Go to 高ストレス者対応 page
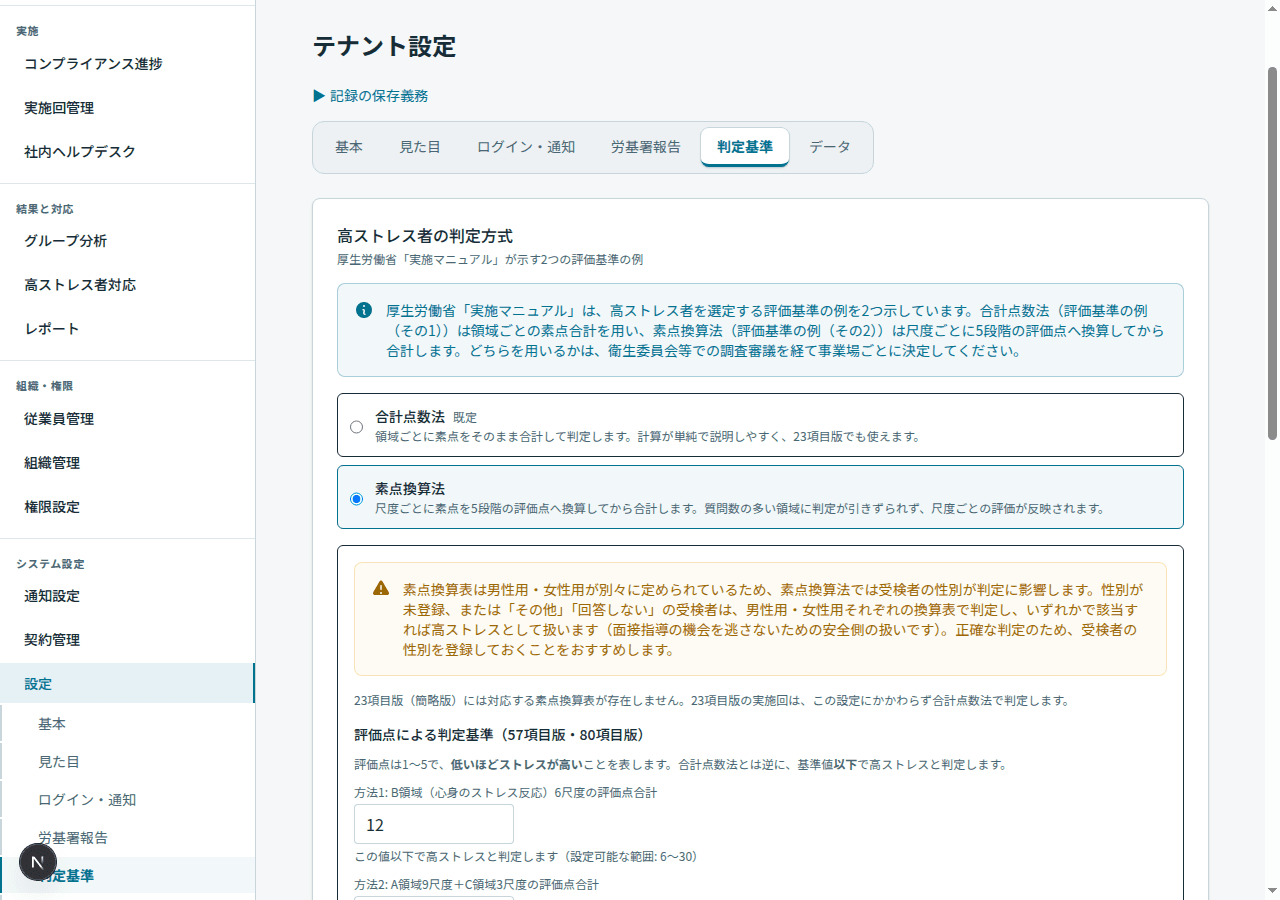 point(127,285)
